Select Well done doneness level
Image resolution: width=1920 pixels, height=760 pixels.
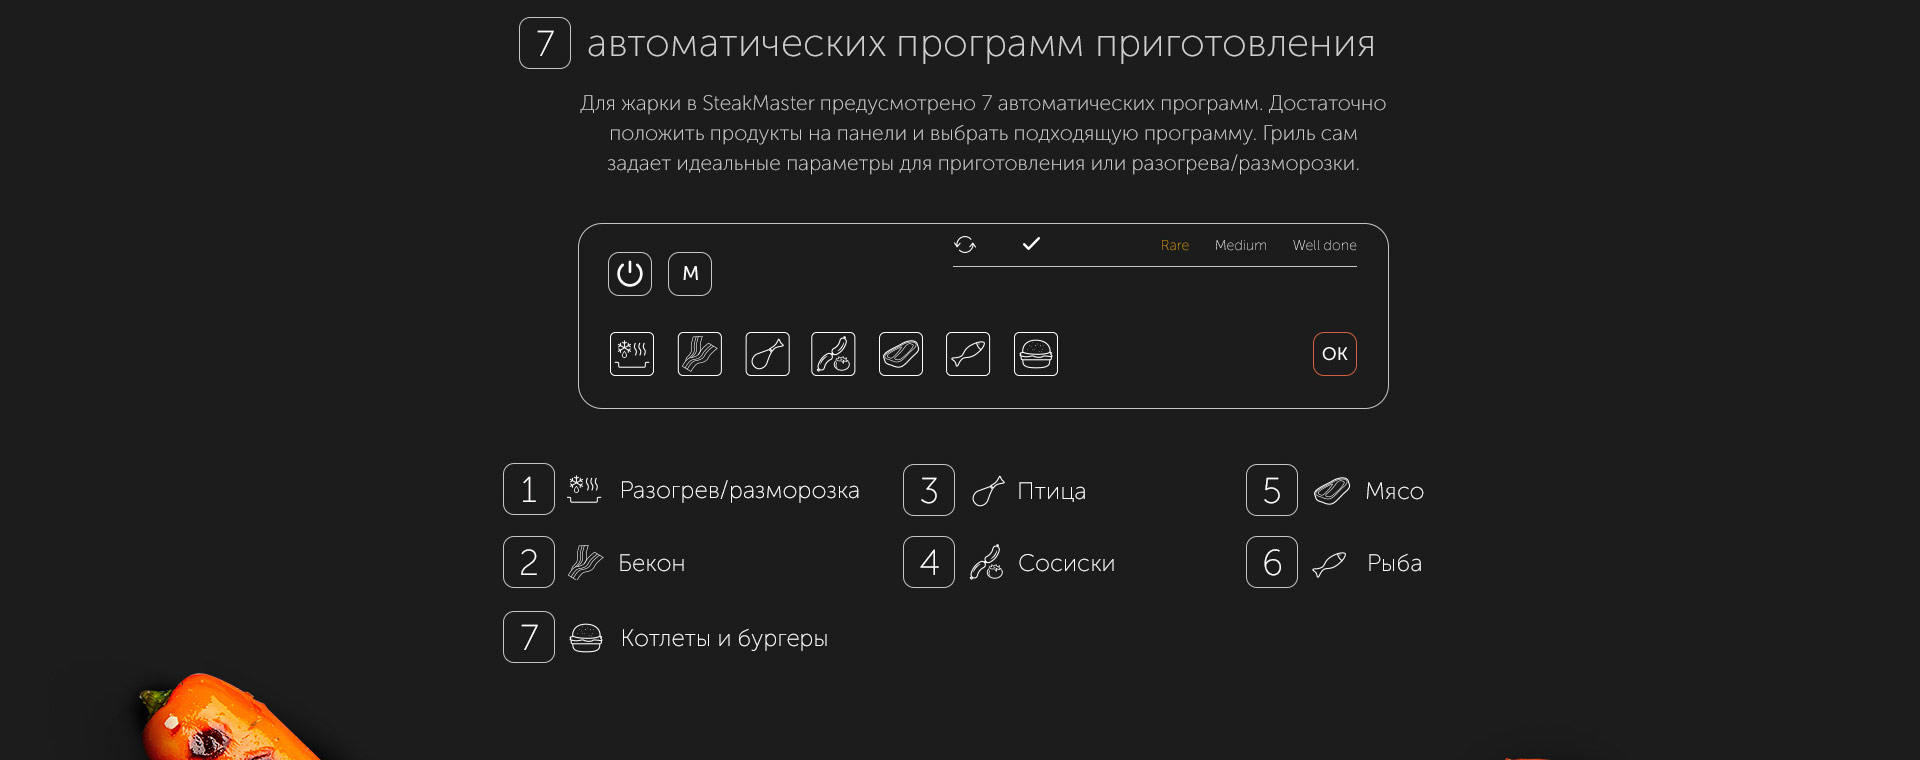point(1324,246)
